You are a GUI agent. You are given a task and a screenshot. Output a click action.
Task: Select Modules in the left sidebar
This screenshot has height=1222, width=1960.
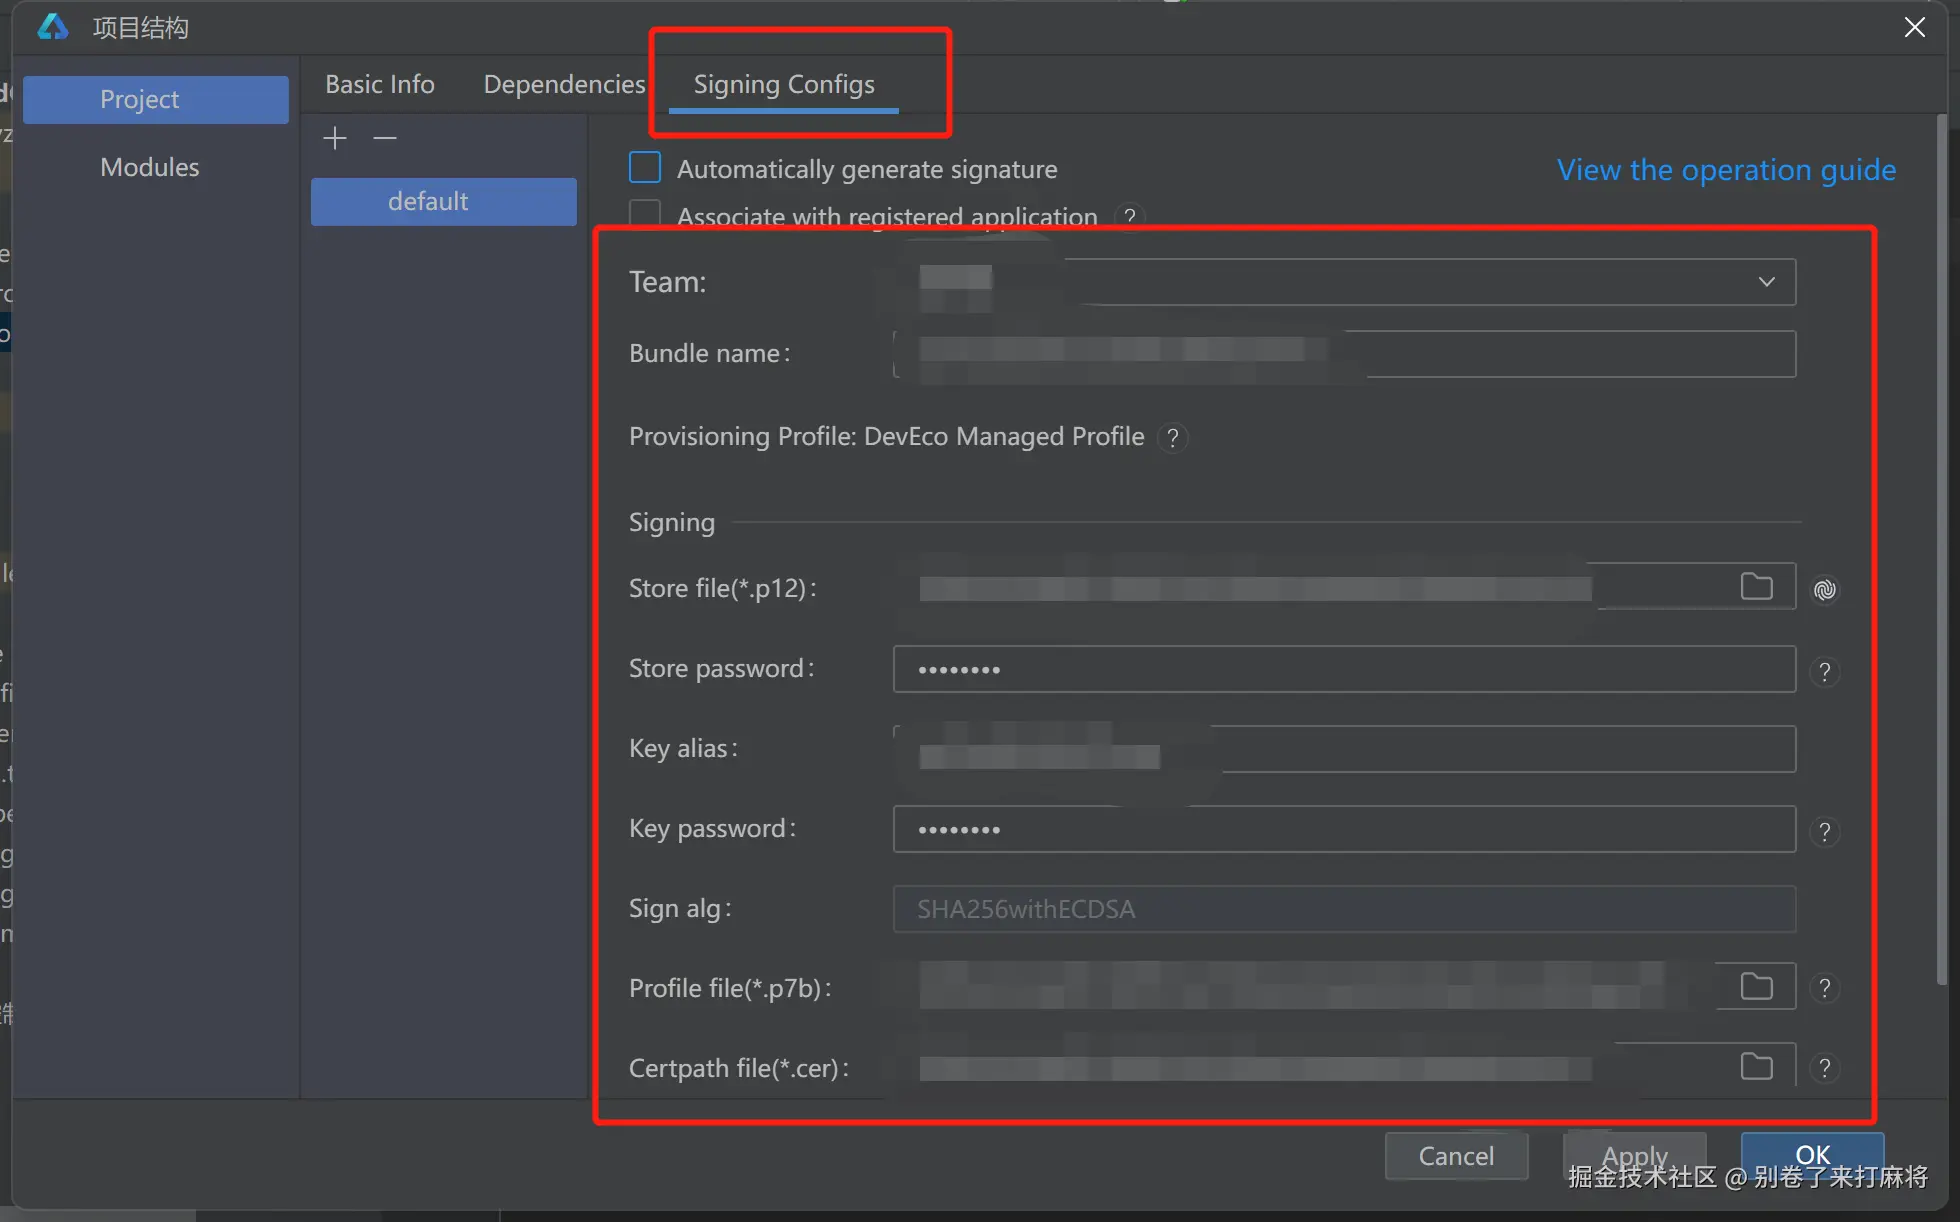[x=150, y=167]
